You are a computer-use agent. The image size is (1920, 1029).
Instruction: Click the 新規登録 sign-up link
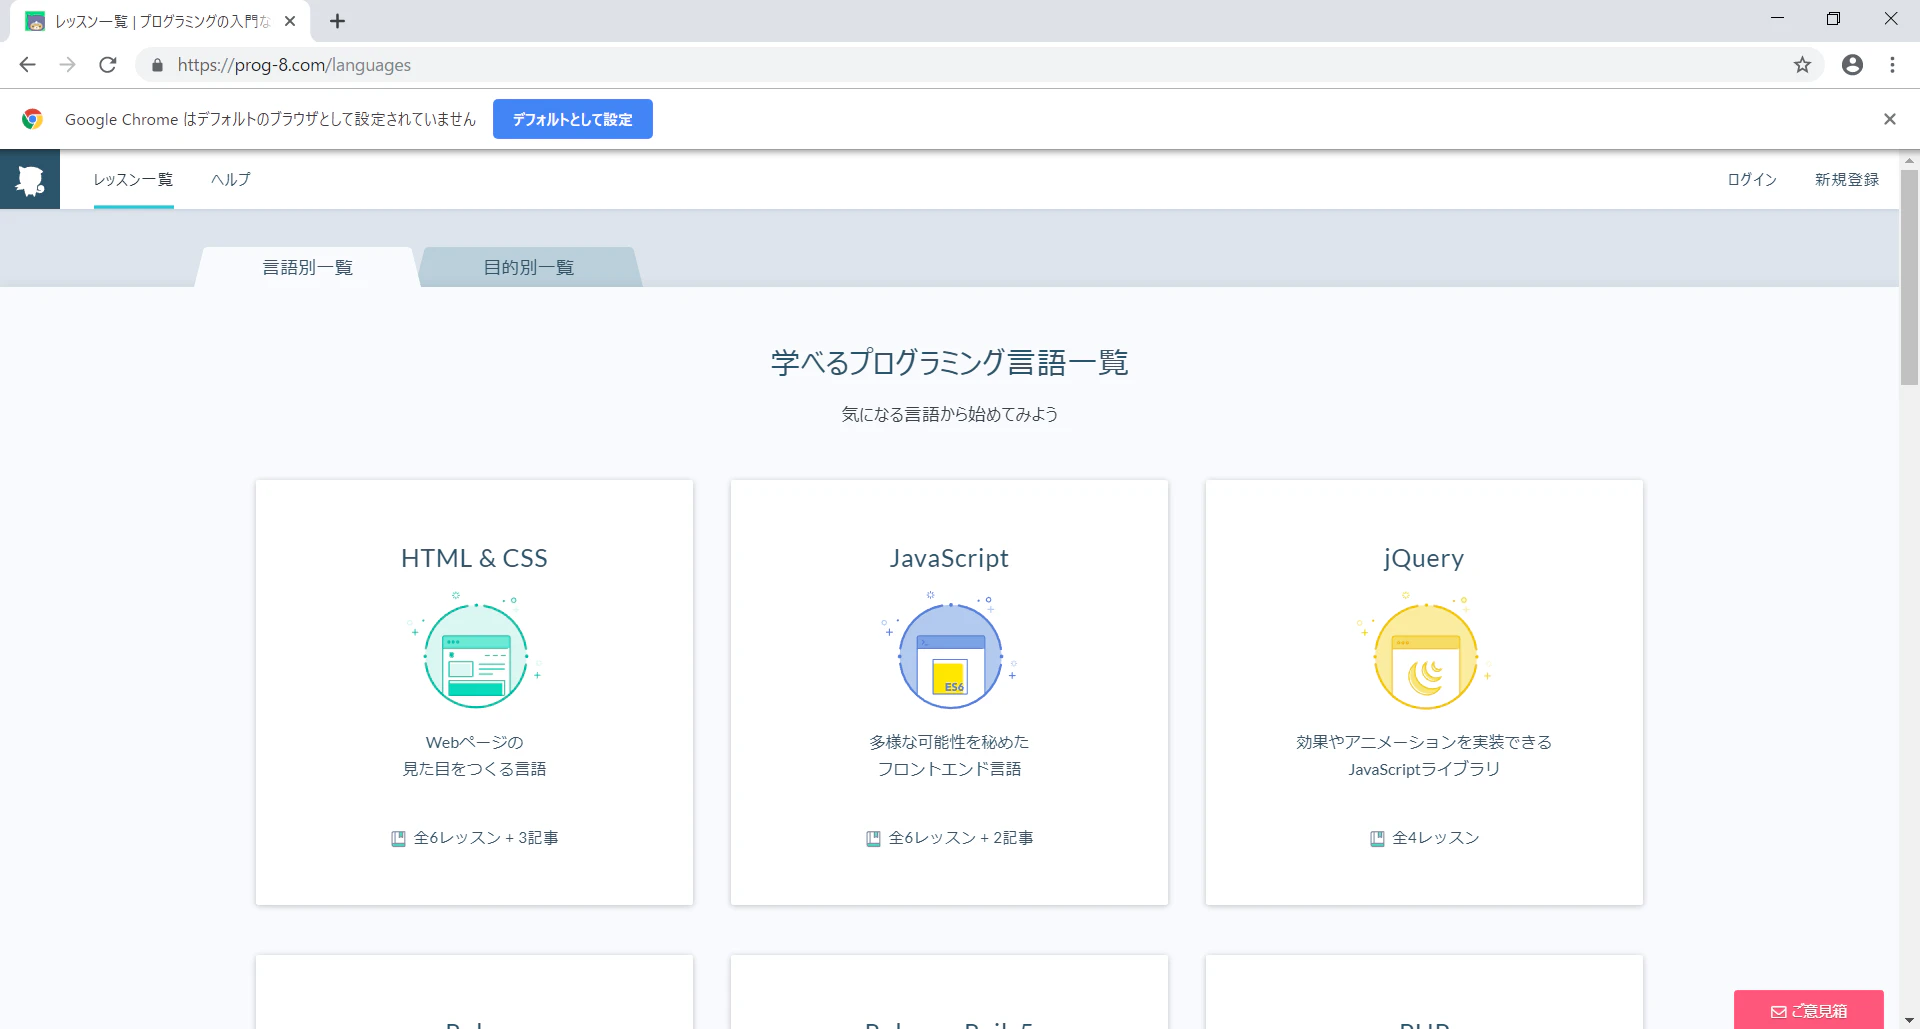pos(1847,180)
